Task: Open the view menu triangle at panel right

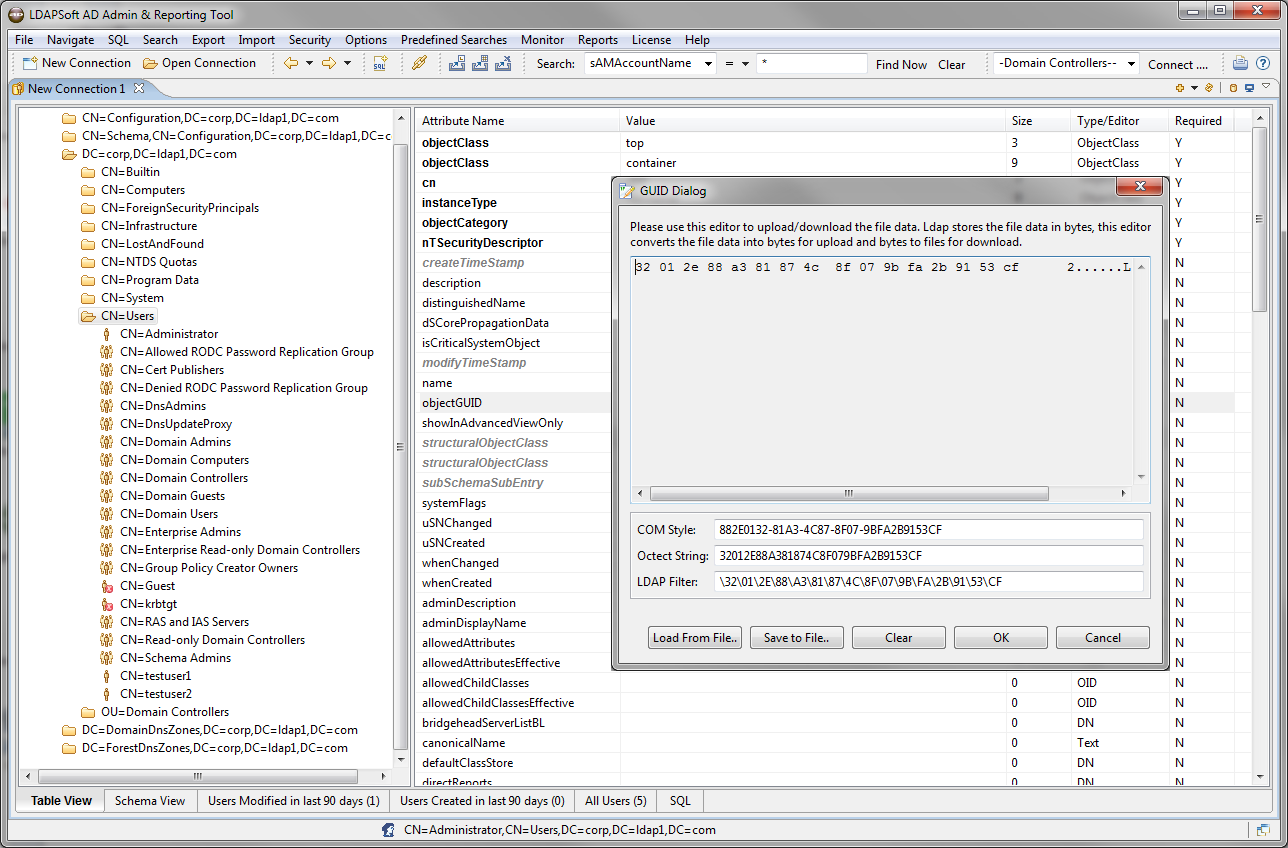Action: coord(1266,87)
